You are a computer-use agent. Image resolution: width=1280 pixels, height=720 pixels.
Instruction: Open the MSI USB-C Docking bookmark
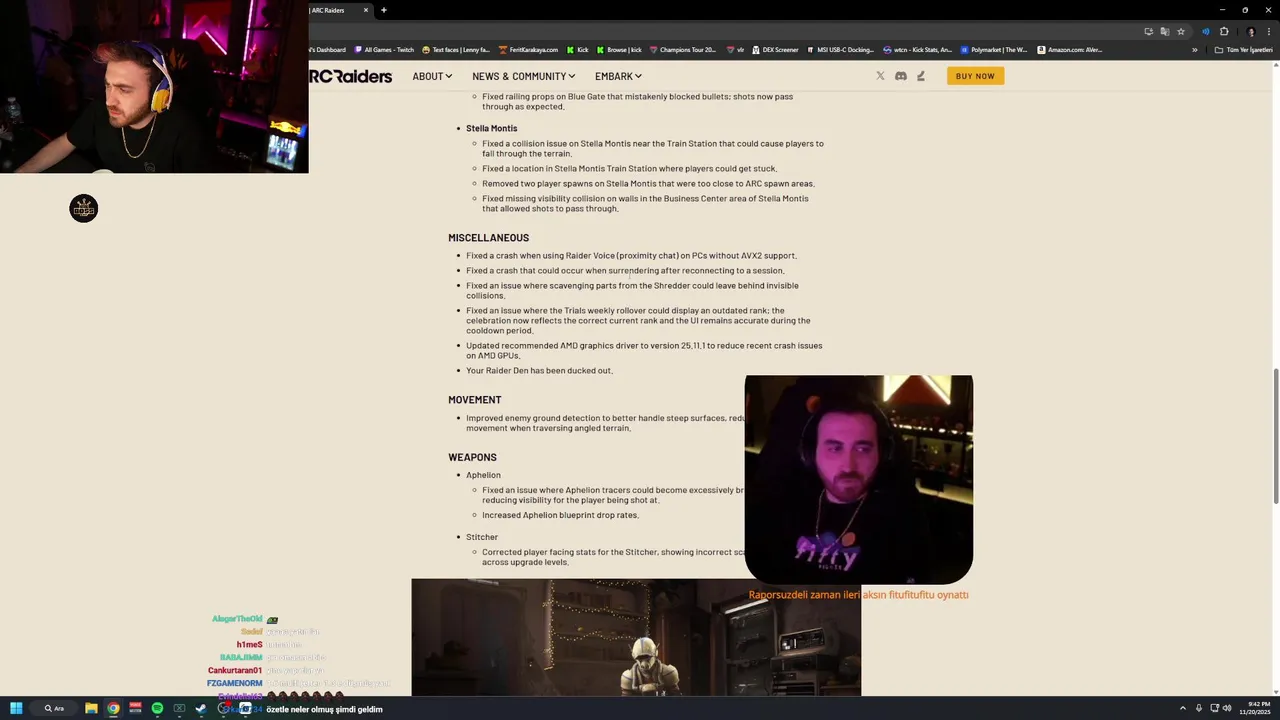tap(840, 49)
